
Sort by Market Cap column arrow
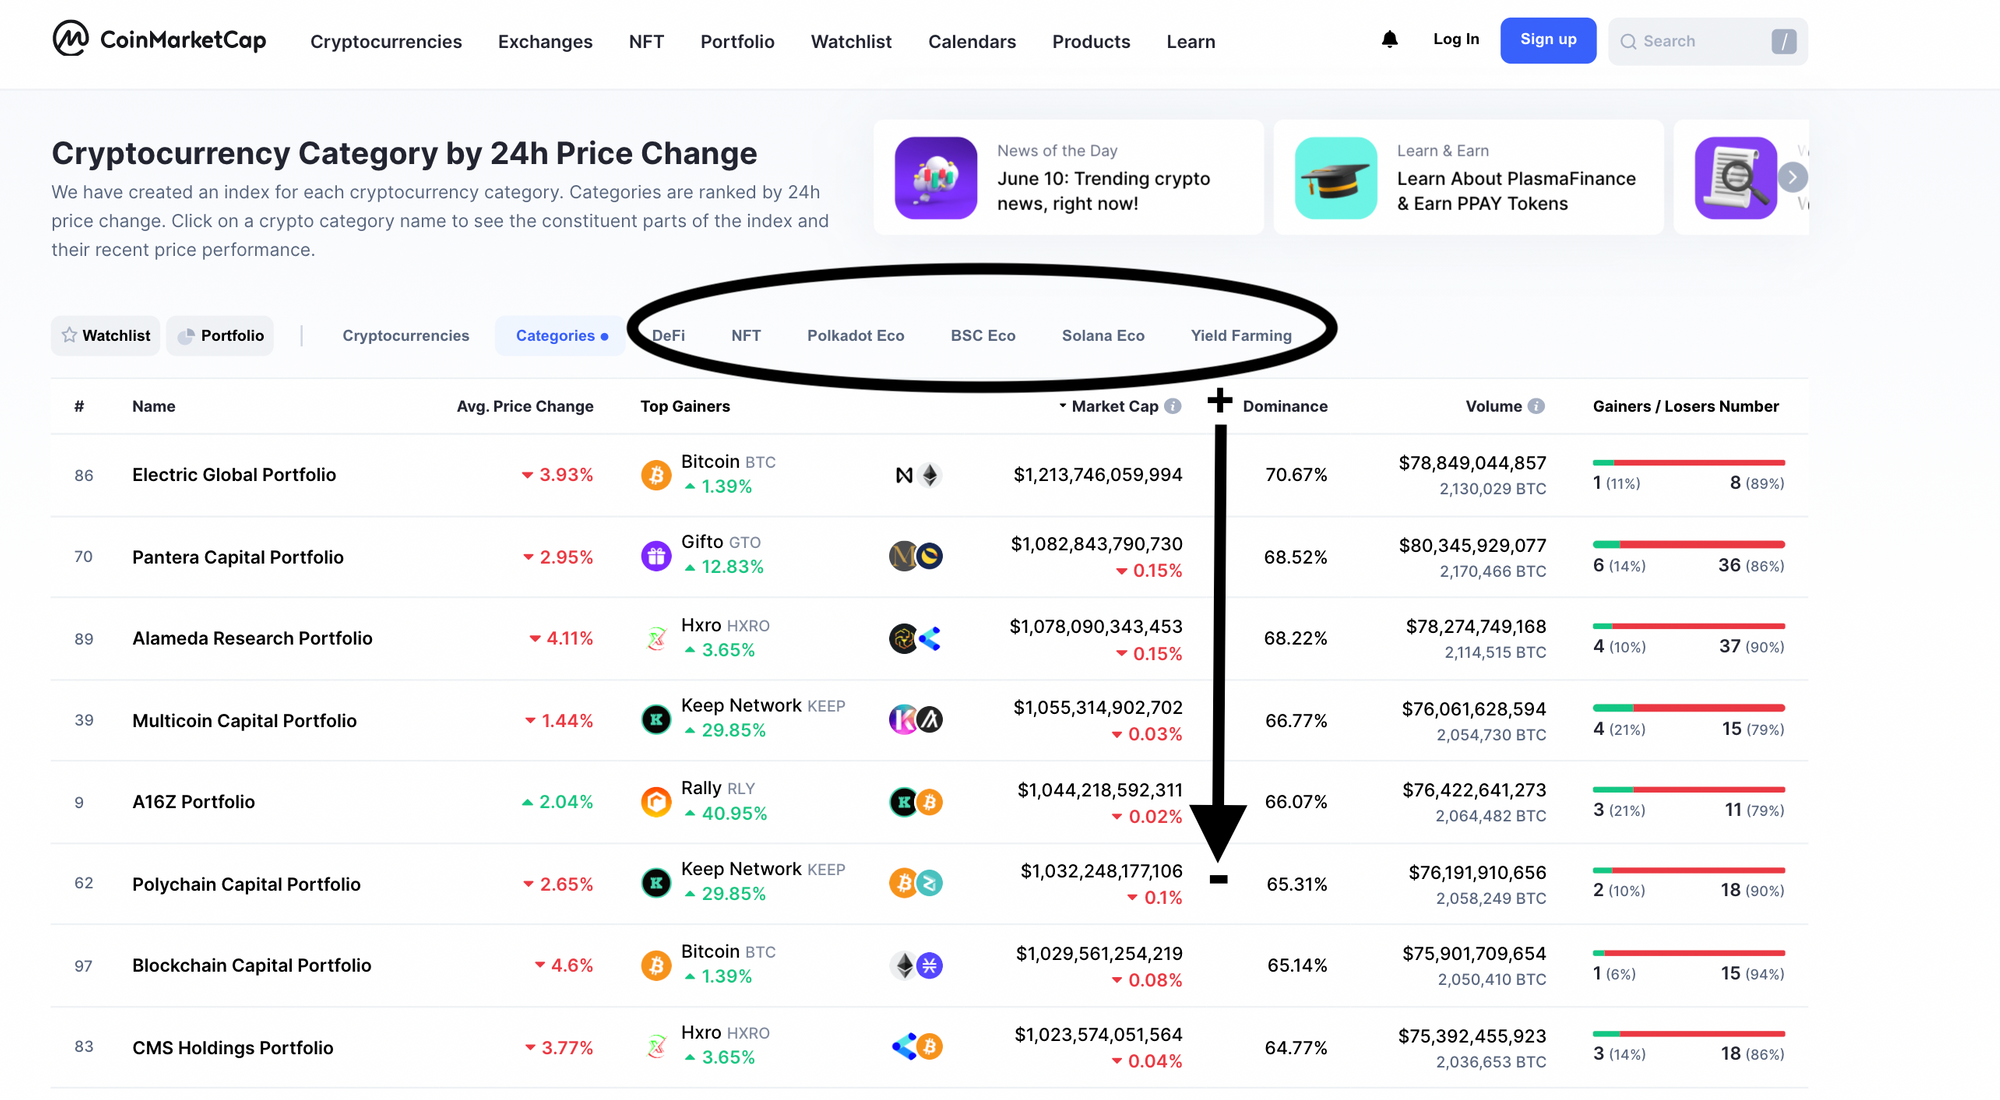pyautogui.click(x=1062, y=406)
